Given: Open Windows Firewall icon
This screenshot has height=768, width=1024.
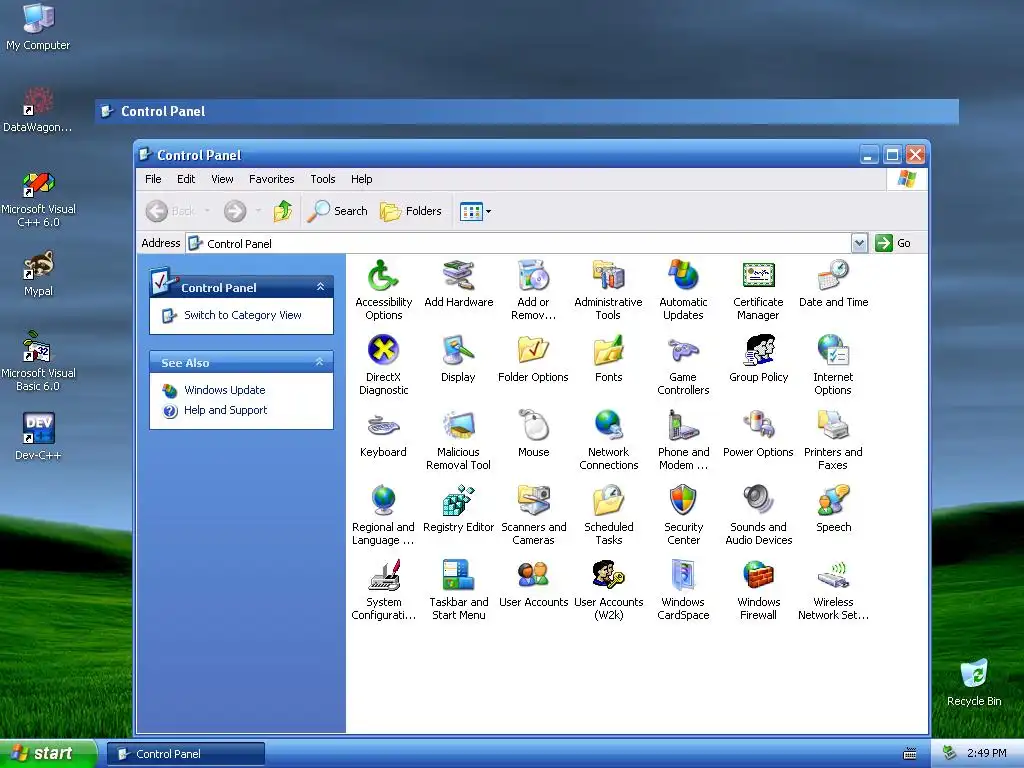Looking at the screenshot, I should pos(758,576).
